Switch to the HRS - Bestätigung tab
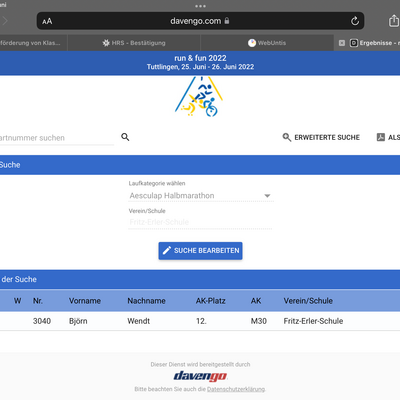 134,43
